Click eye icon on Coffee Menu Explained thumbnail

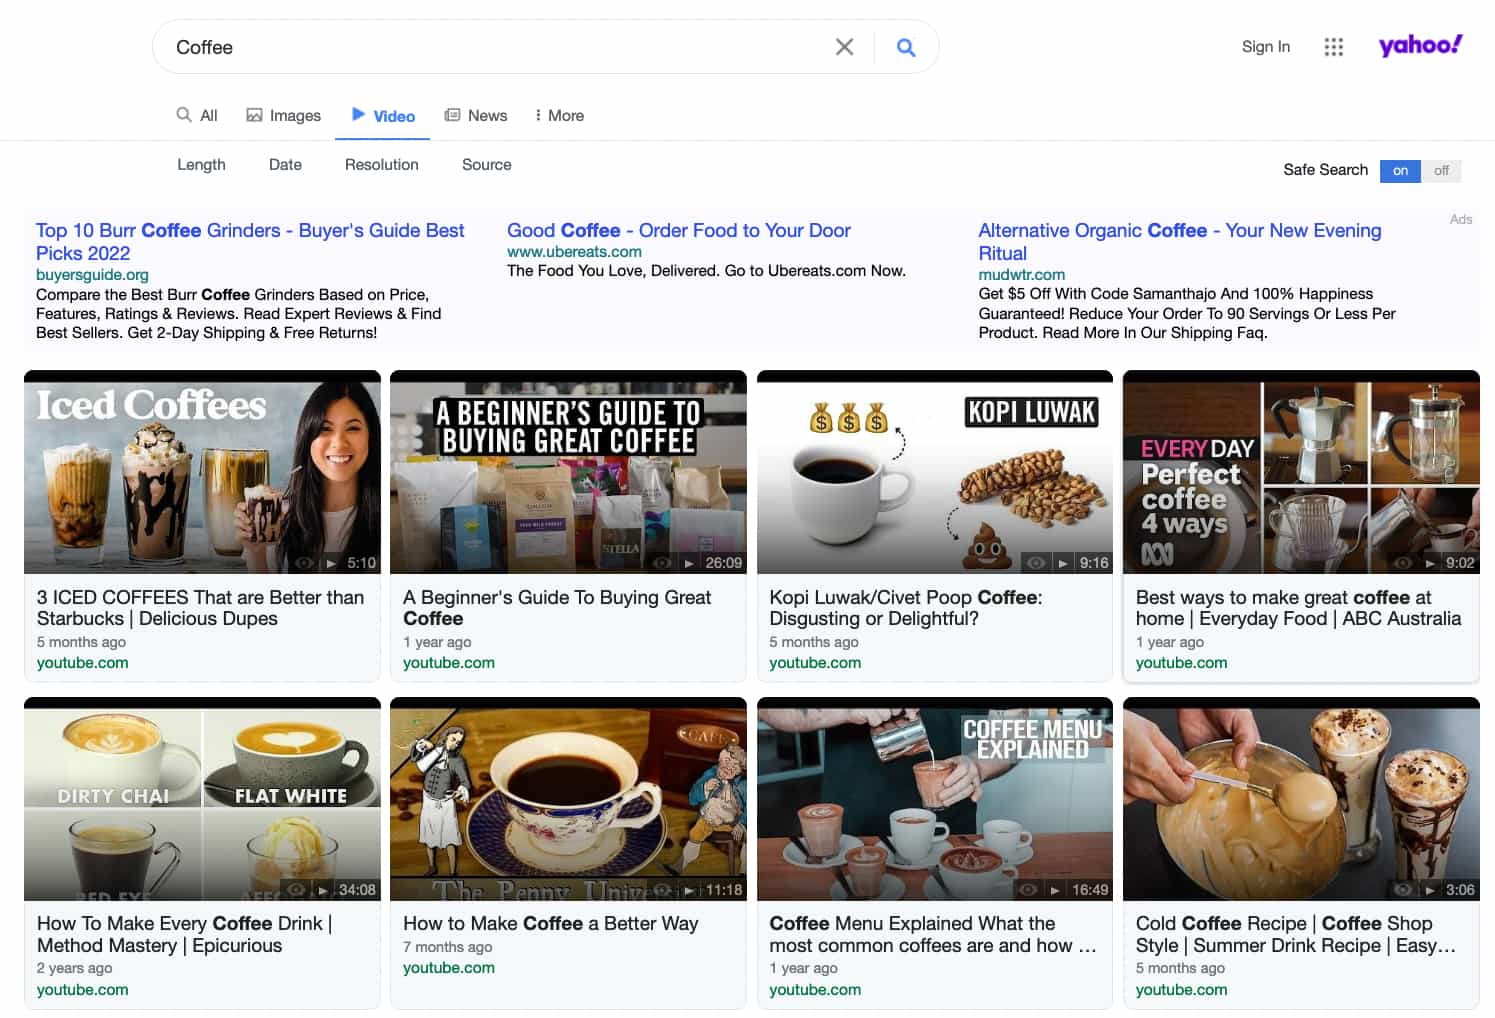coord(1029,890)
